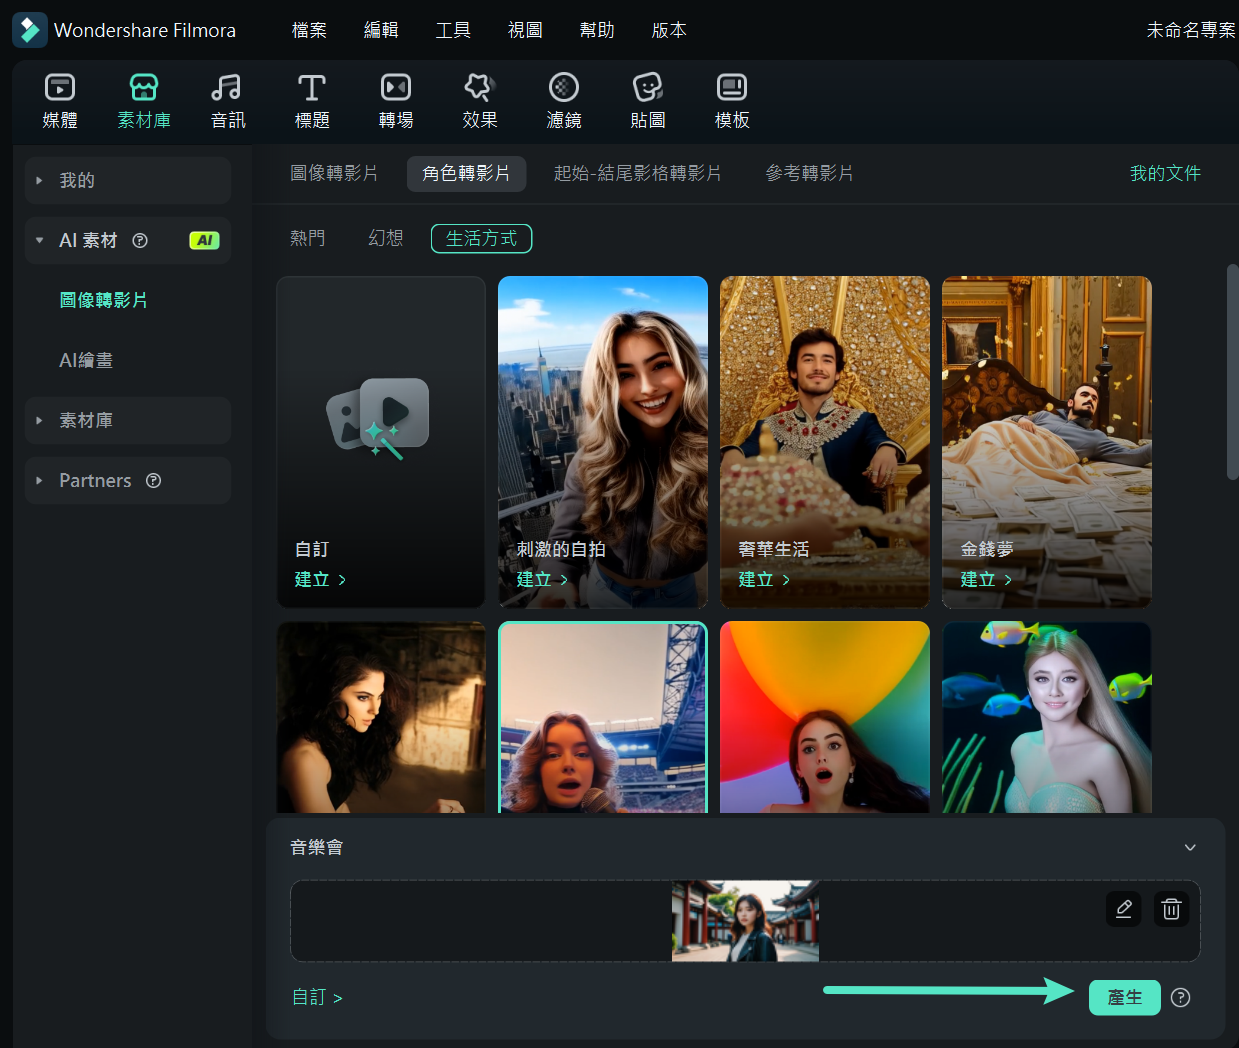Click 建立 on the 奢華生活 card

764,579
